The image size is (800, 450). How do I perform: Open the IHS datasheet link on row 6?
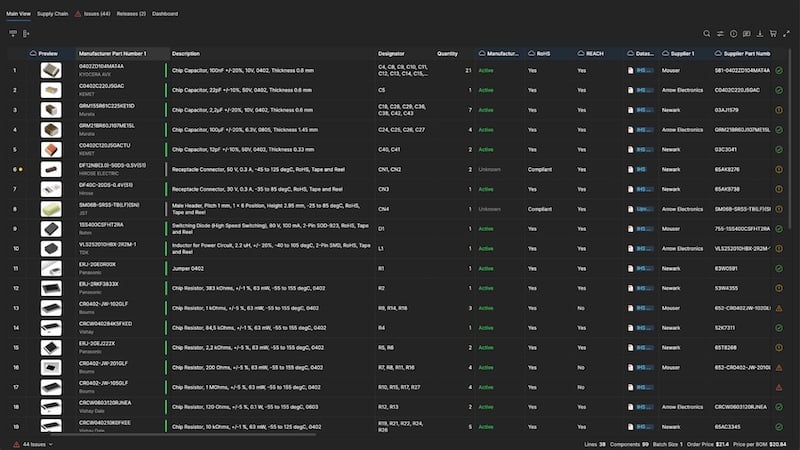pyautogui.click(x=641, y=169)
